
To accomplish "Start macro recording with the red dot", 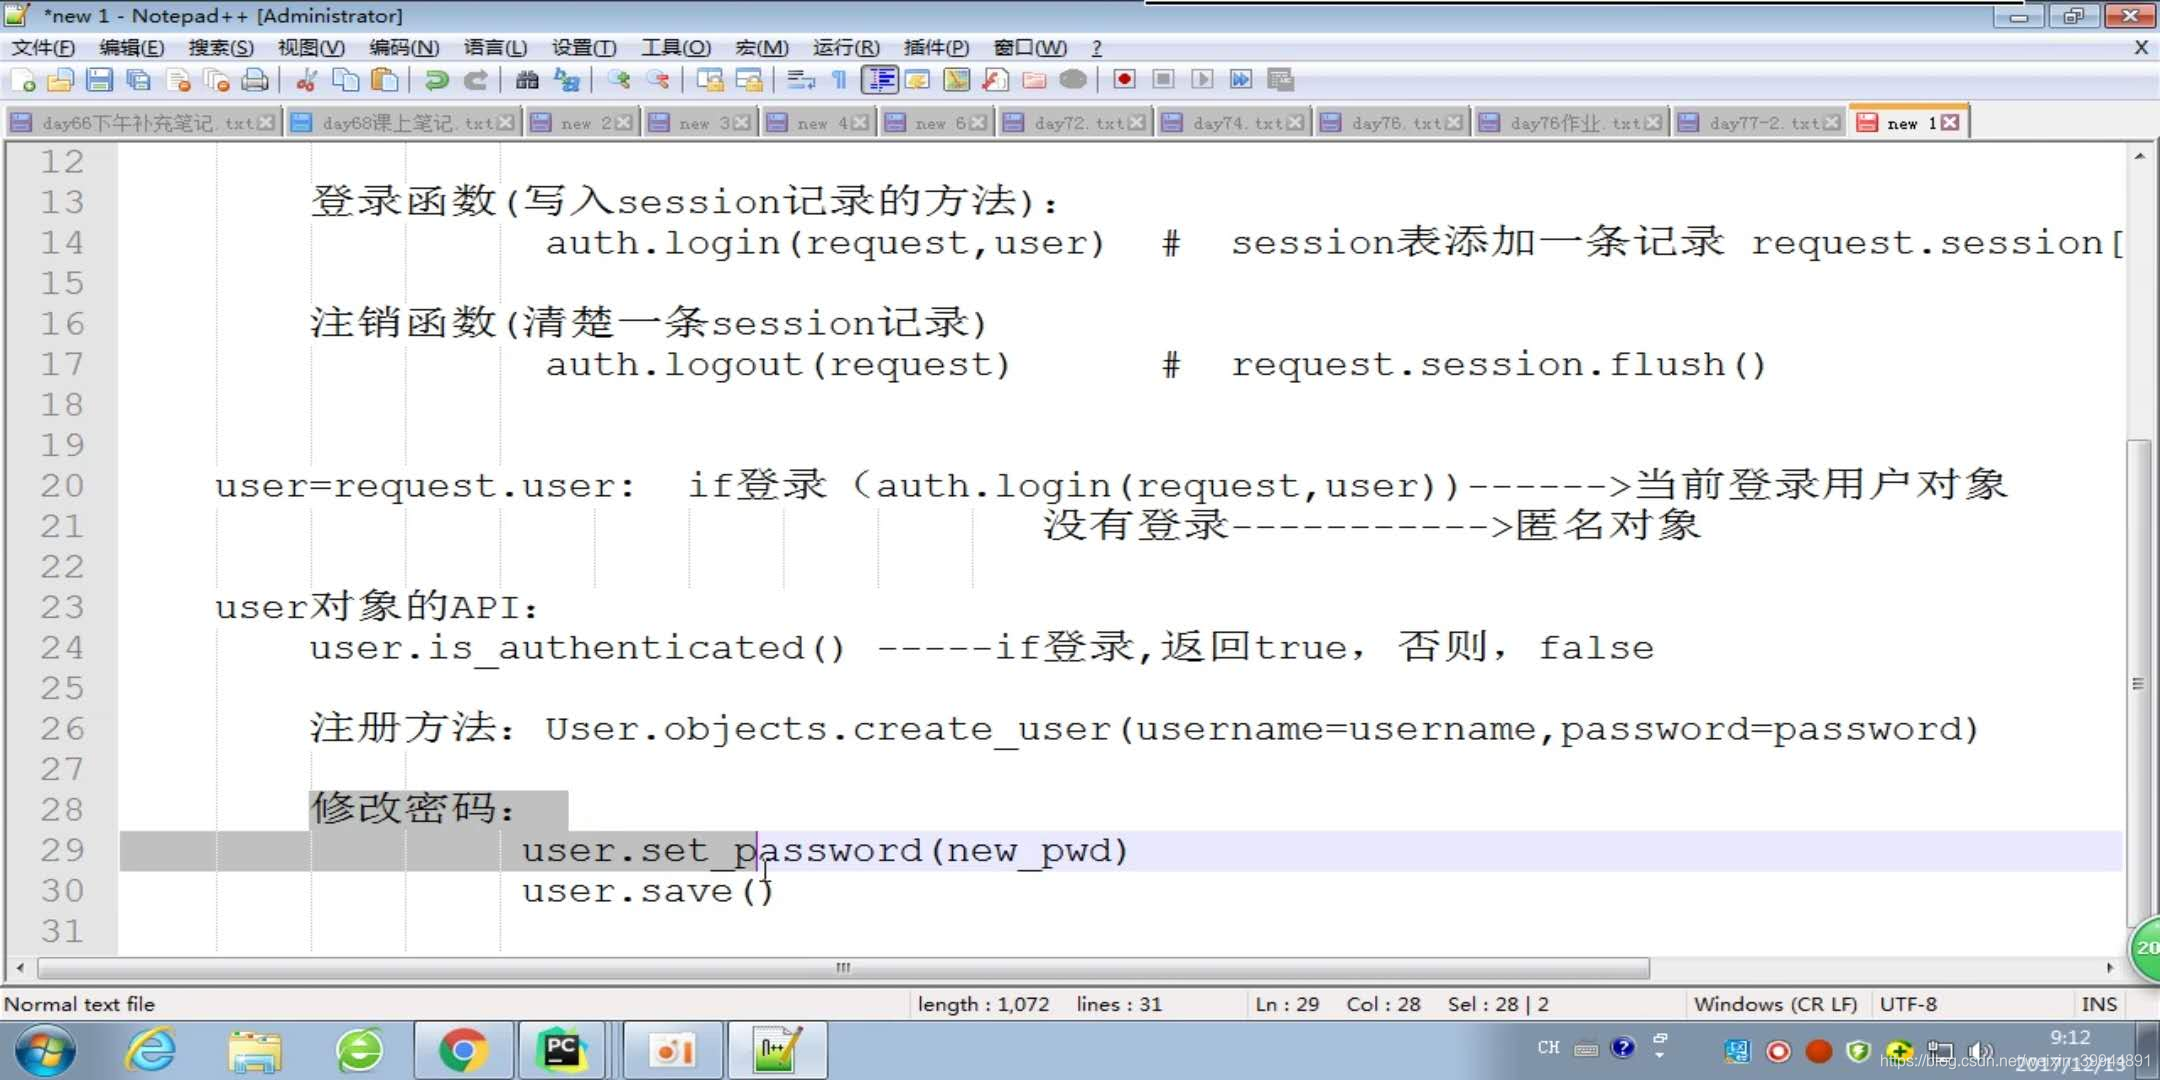I will (1124, 80).
